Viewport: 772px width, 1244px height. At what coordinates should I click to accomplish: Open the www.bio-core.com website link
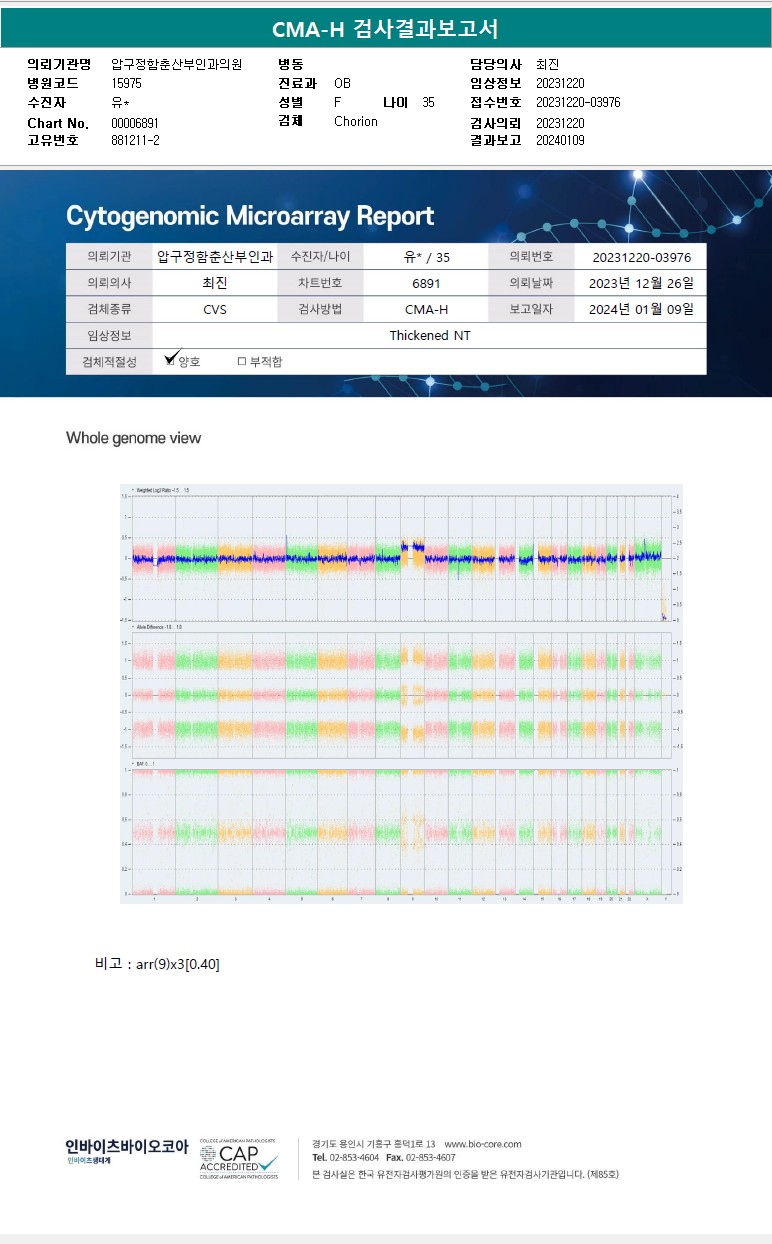pyautogui.click(x=483, y=1144)
